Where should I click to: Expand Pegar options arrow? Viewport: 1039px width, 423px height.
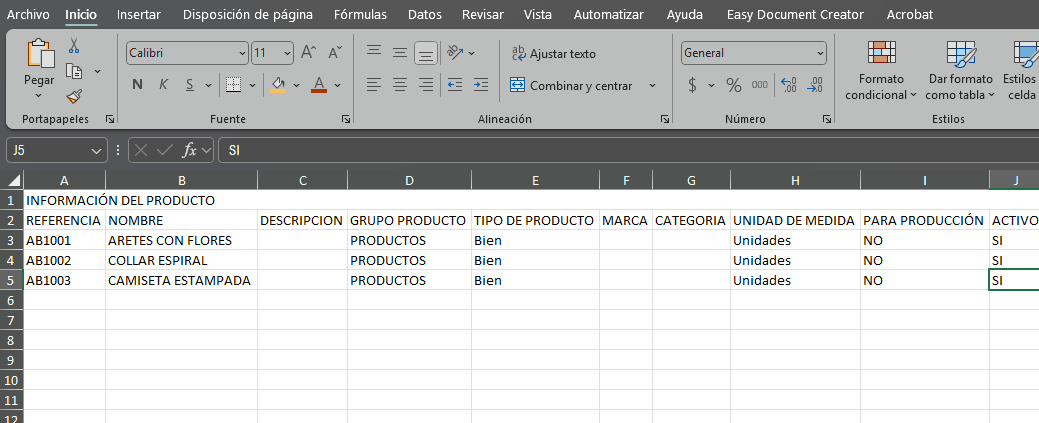coord(39,95)
